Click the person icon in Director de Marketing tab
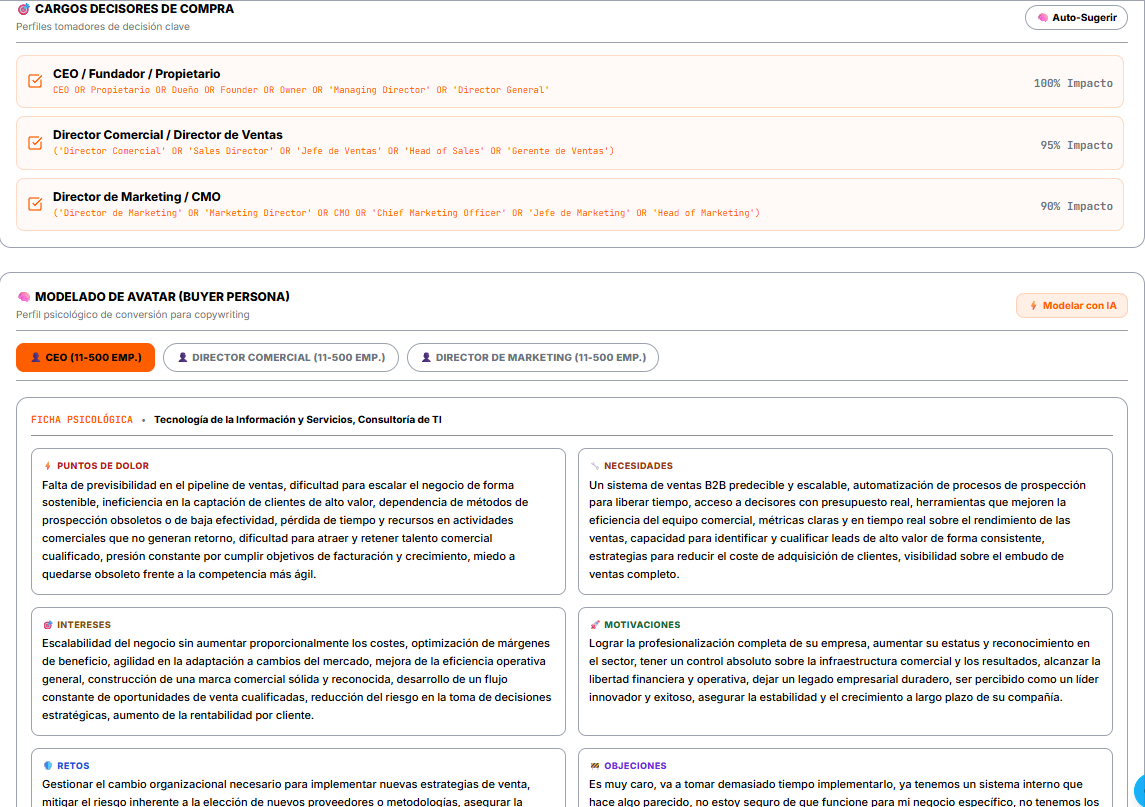Screen dimensions: 1145x807 click(x=426, y=358)
